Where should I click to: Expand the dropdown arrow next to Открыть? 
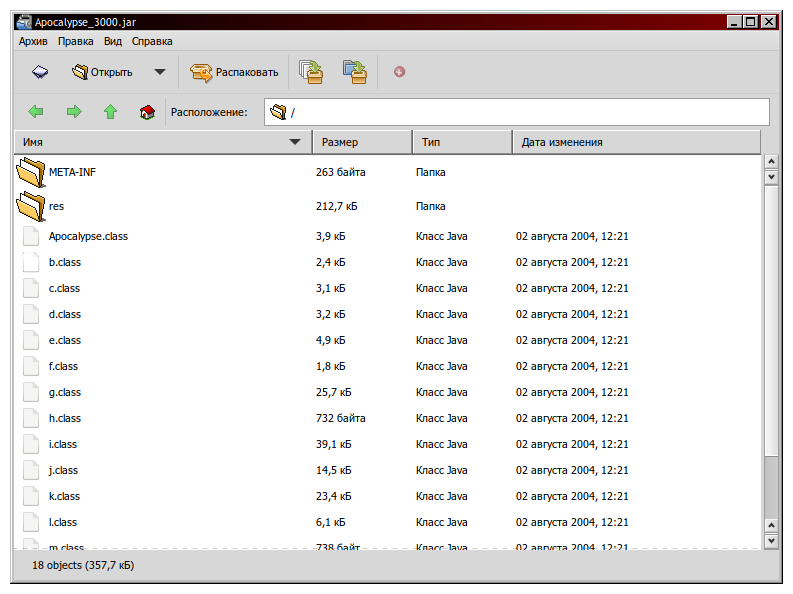160,72
